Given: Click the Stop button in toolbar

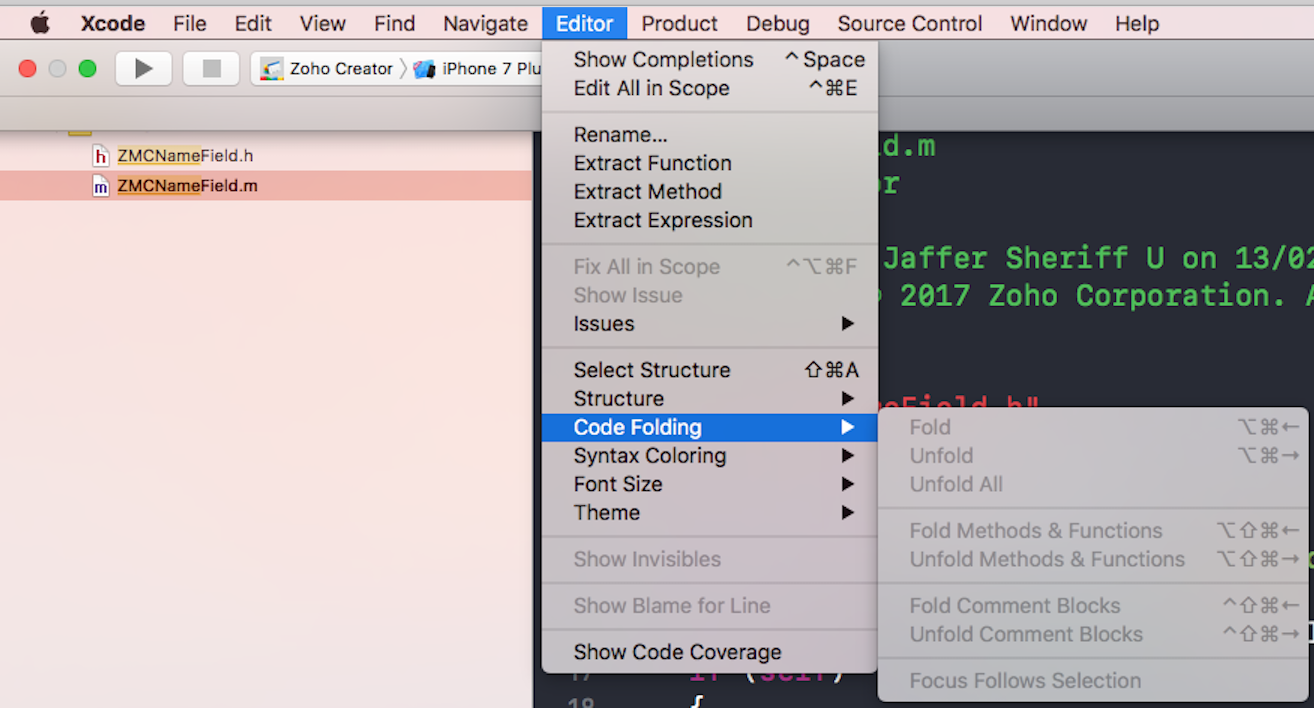Looking at the screenshot, I should click(x=211, y=69).
